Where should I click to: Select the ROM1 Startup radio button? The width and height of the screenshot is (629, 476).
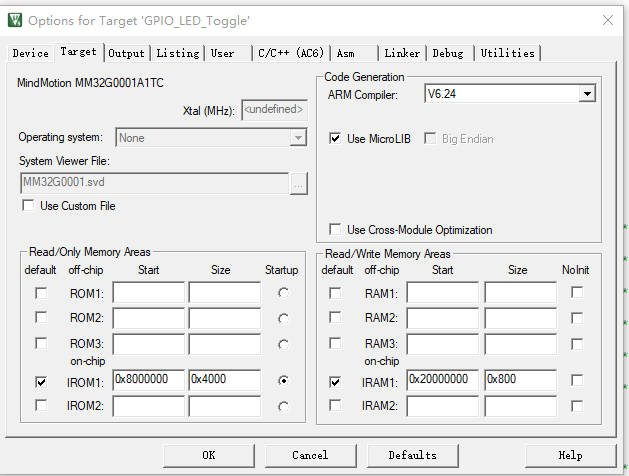coord(284,293)
